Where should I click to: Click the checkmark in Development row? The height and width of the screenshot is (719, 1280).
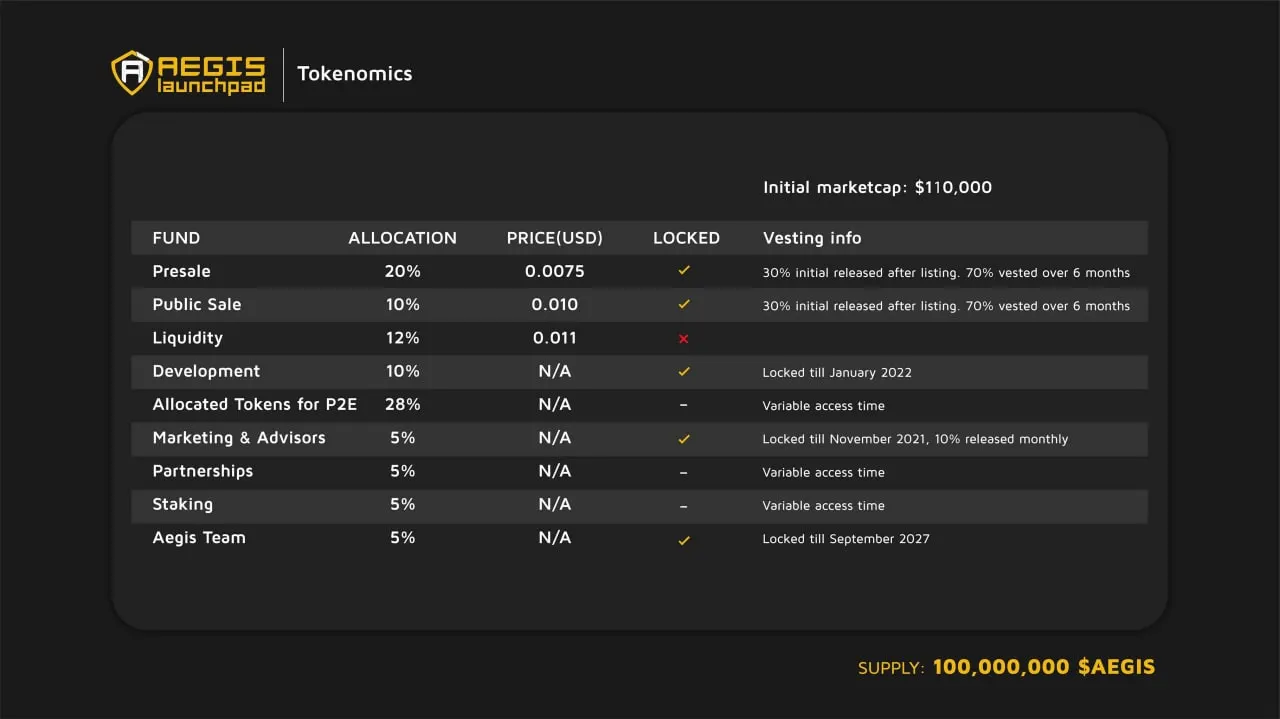click(684, 371)
